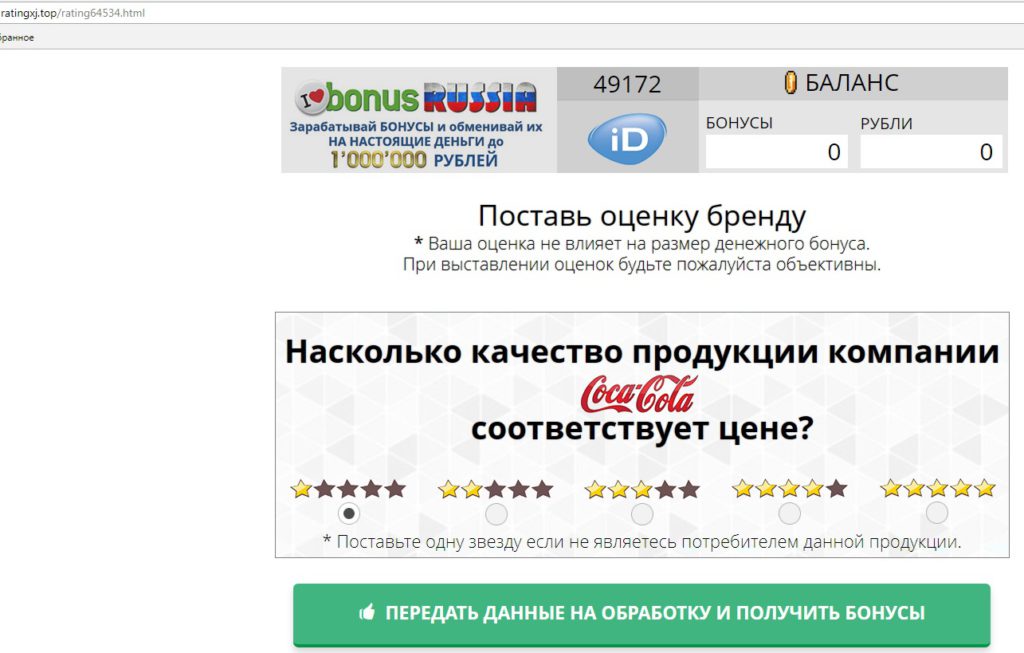Click the heading Поставь оценку бренду
1024x653 pixels.
pyautogui.click(x=642, y=215)
